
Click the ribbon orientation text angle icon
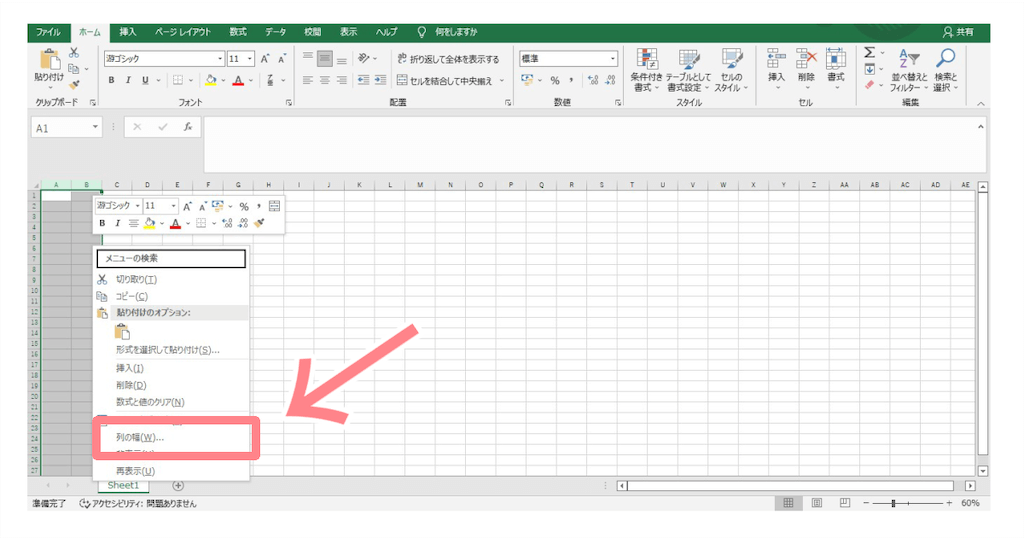pyautogui.click(x=364, y=59)
